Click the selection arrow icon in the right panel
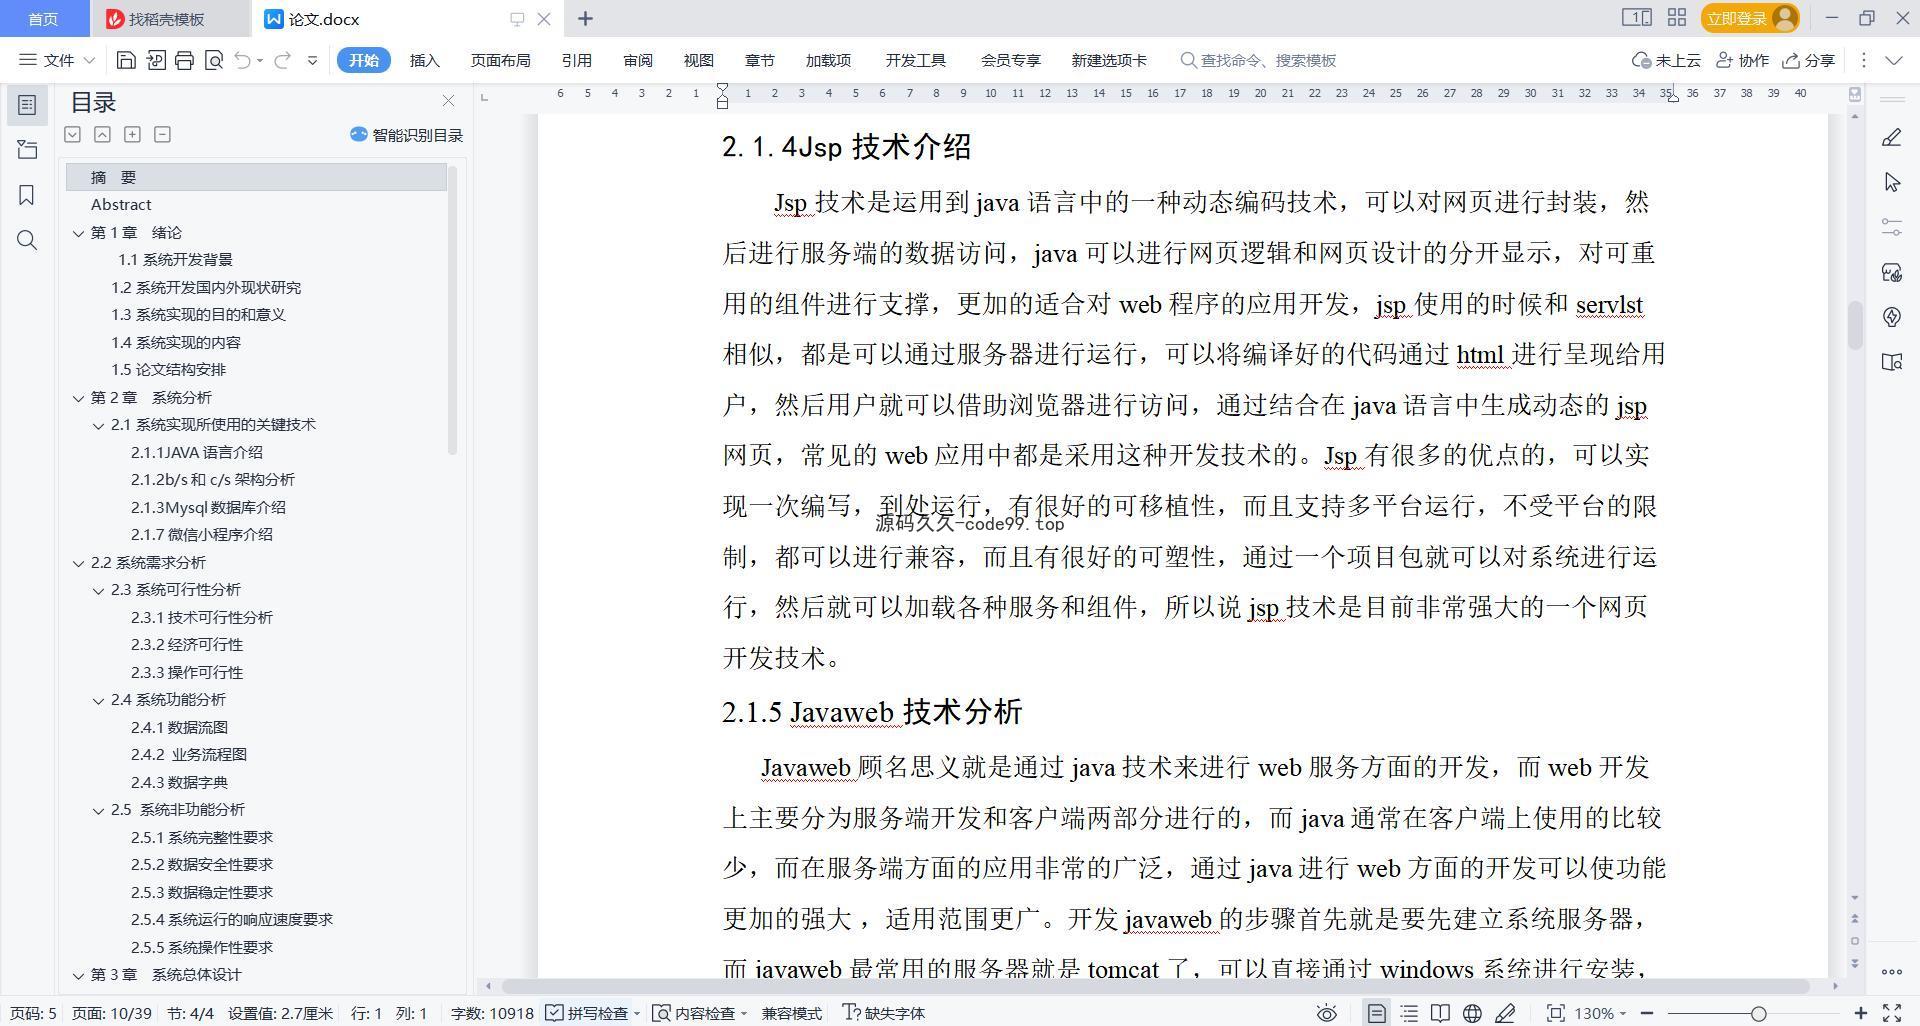1920x1026 pixels. (1891, 182)
